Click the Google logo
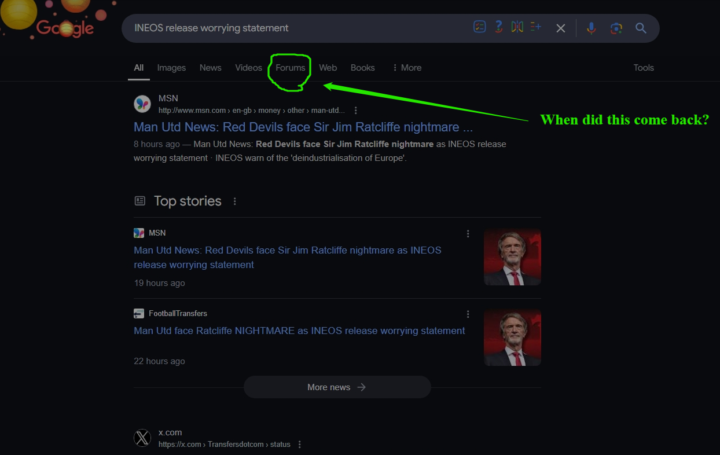This screenshot has height=455, width=720. coord(65,28)
